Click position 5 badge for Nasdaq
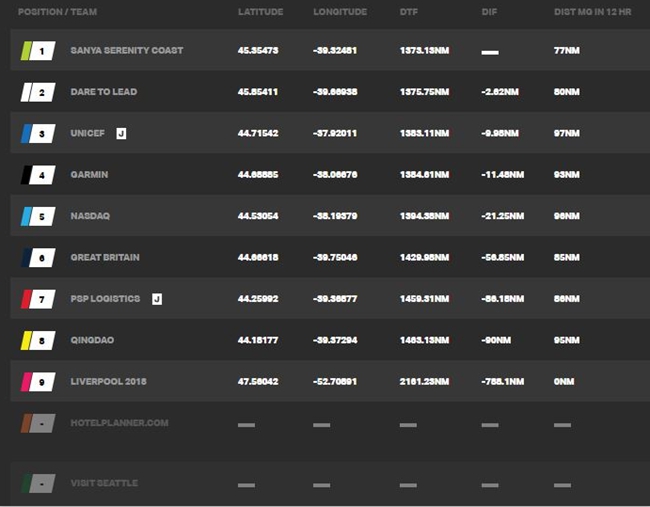Screen dimensions: 650x507 tap(38, 216)
